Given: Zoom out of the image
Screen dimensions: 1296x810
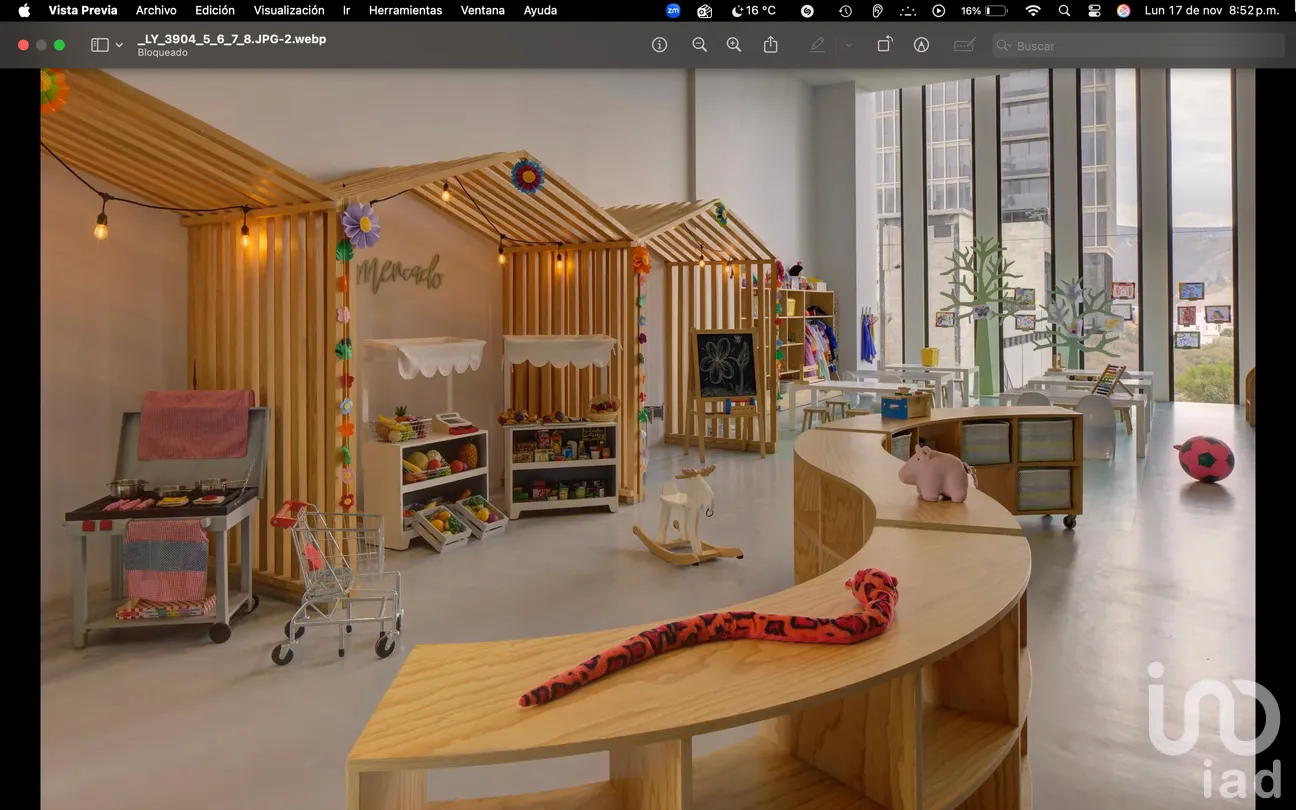Looking at the screenshot, I should [x=699, y=45].
